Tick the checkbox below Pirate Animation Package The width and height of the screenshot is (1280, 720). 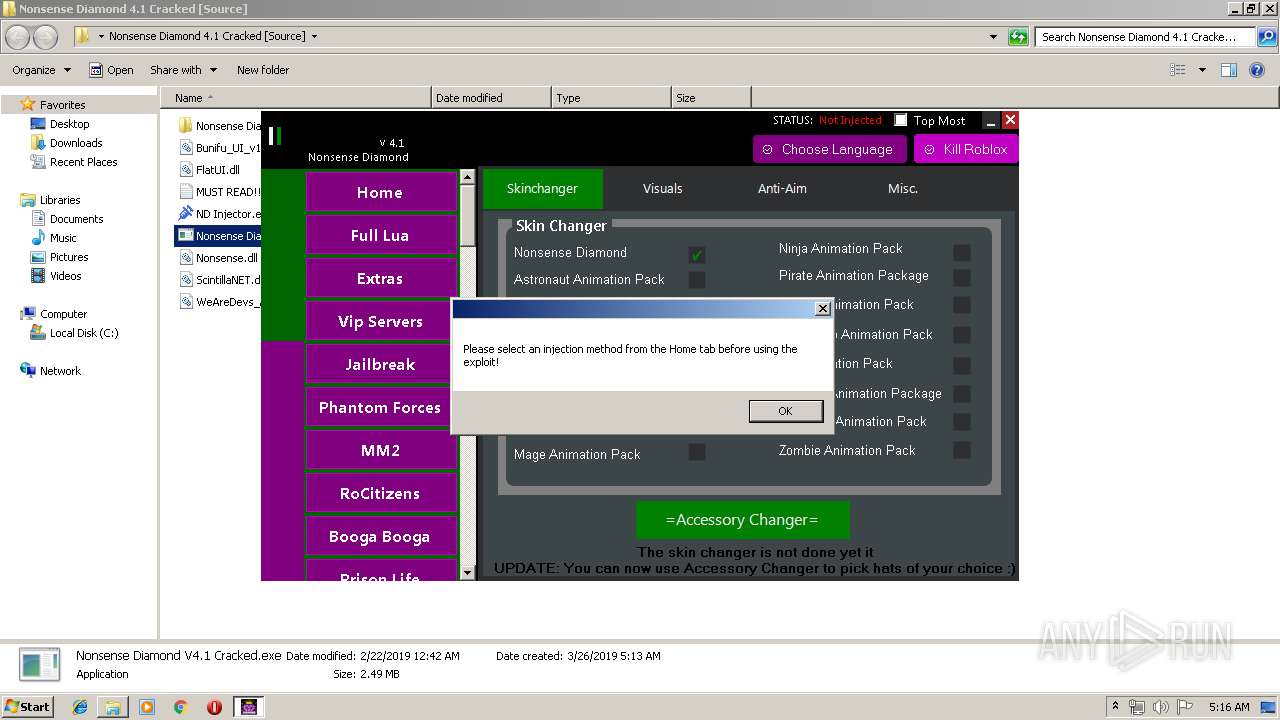(962, 305)
